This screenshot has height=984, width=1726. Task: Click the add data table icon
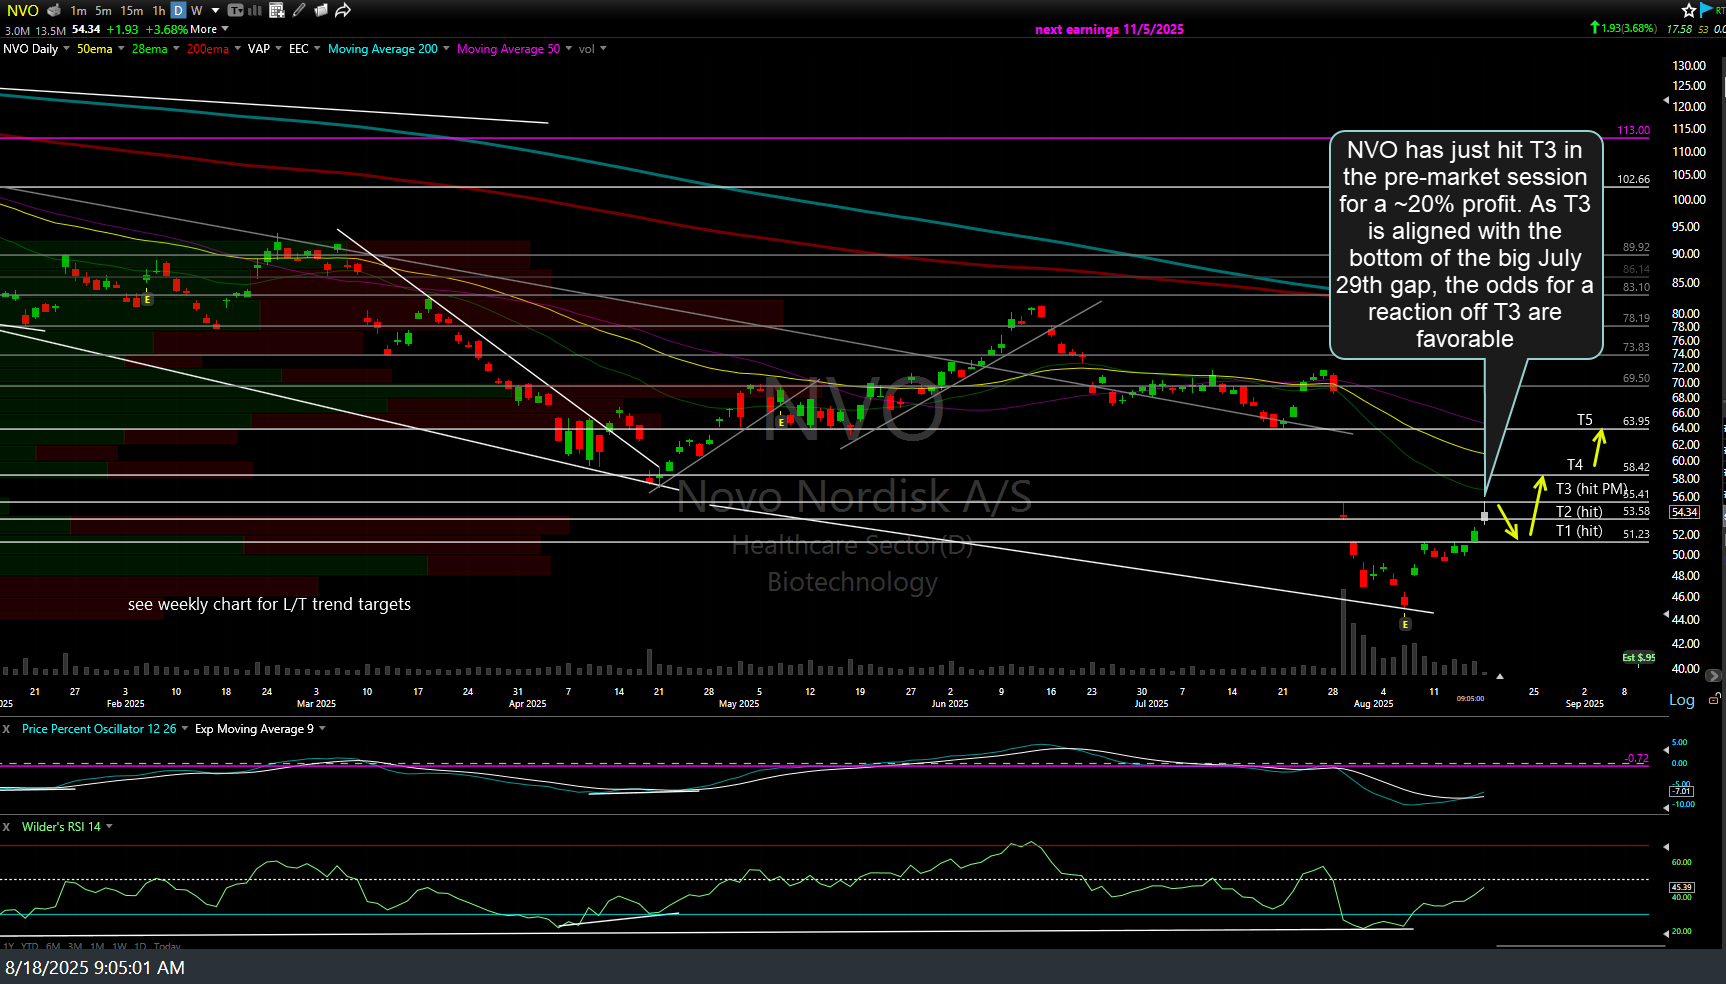pyautogui.click(x=277, y=10)
